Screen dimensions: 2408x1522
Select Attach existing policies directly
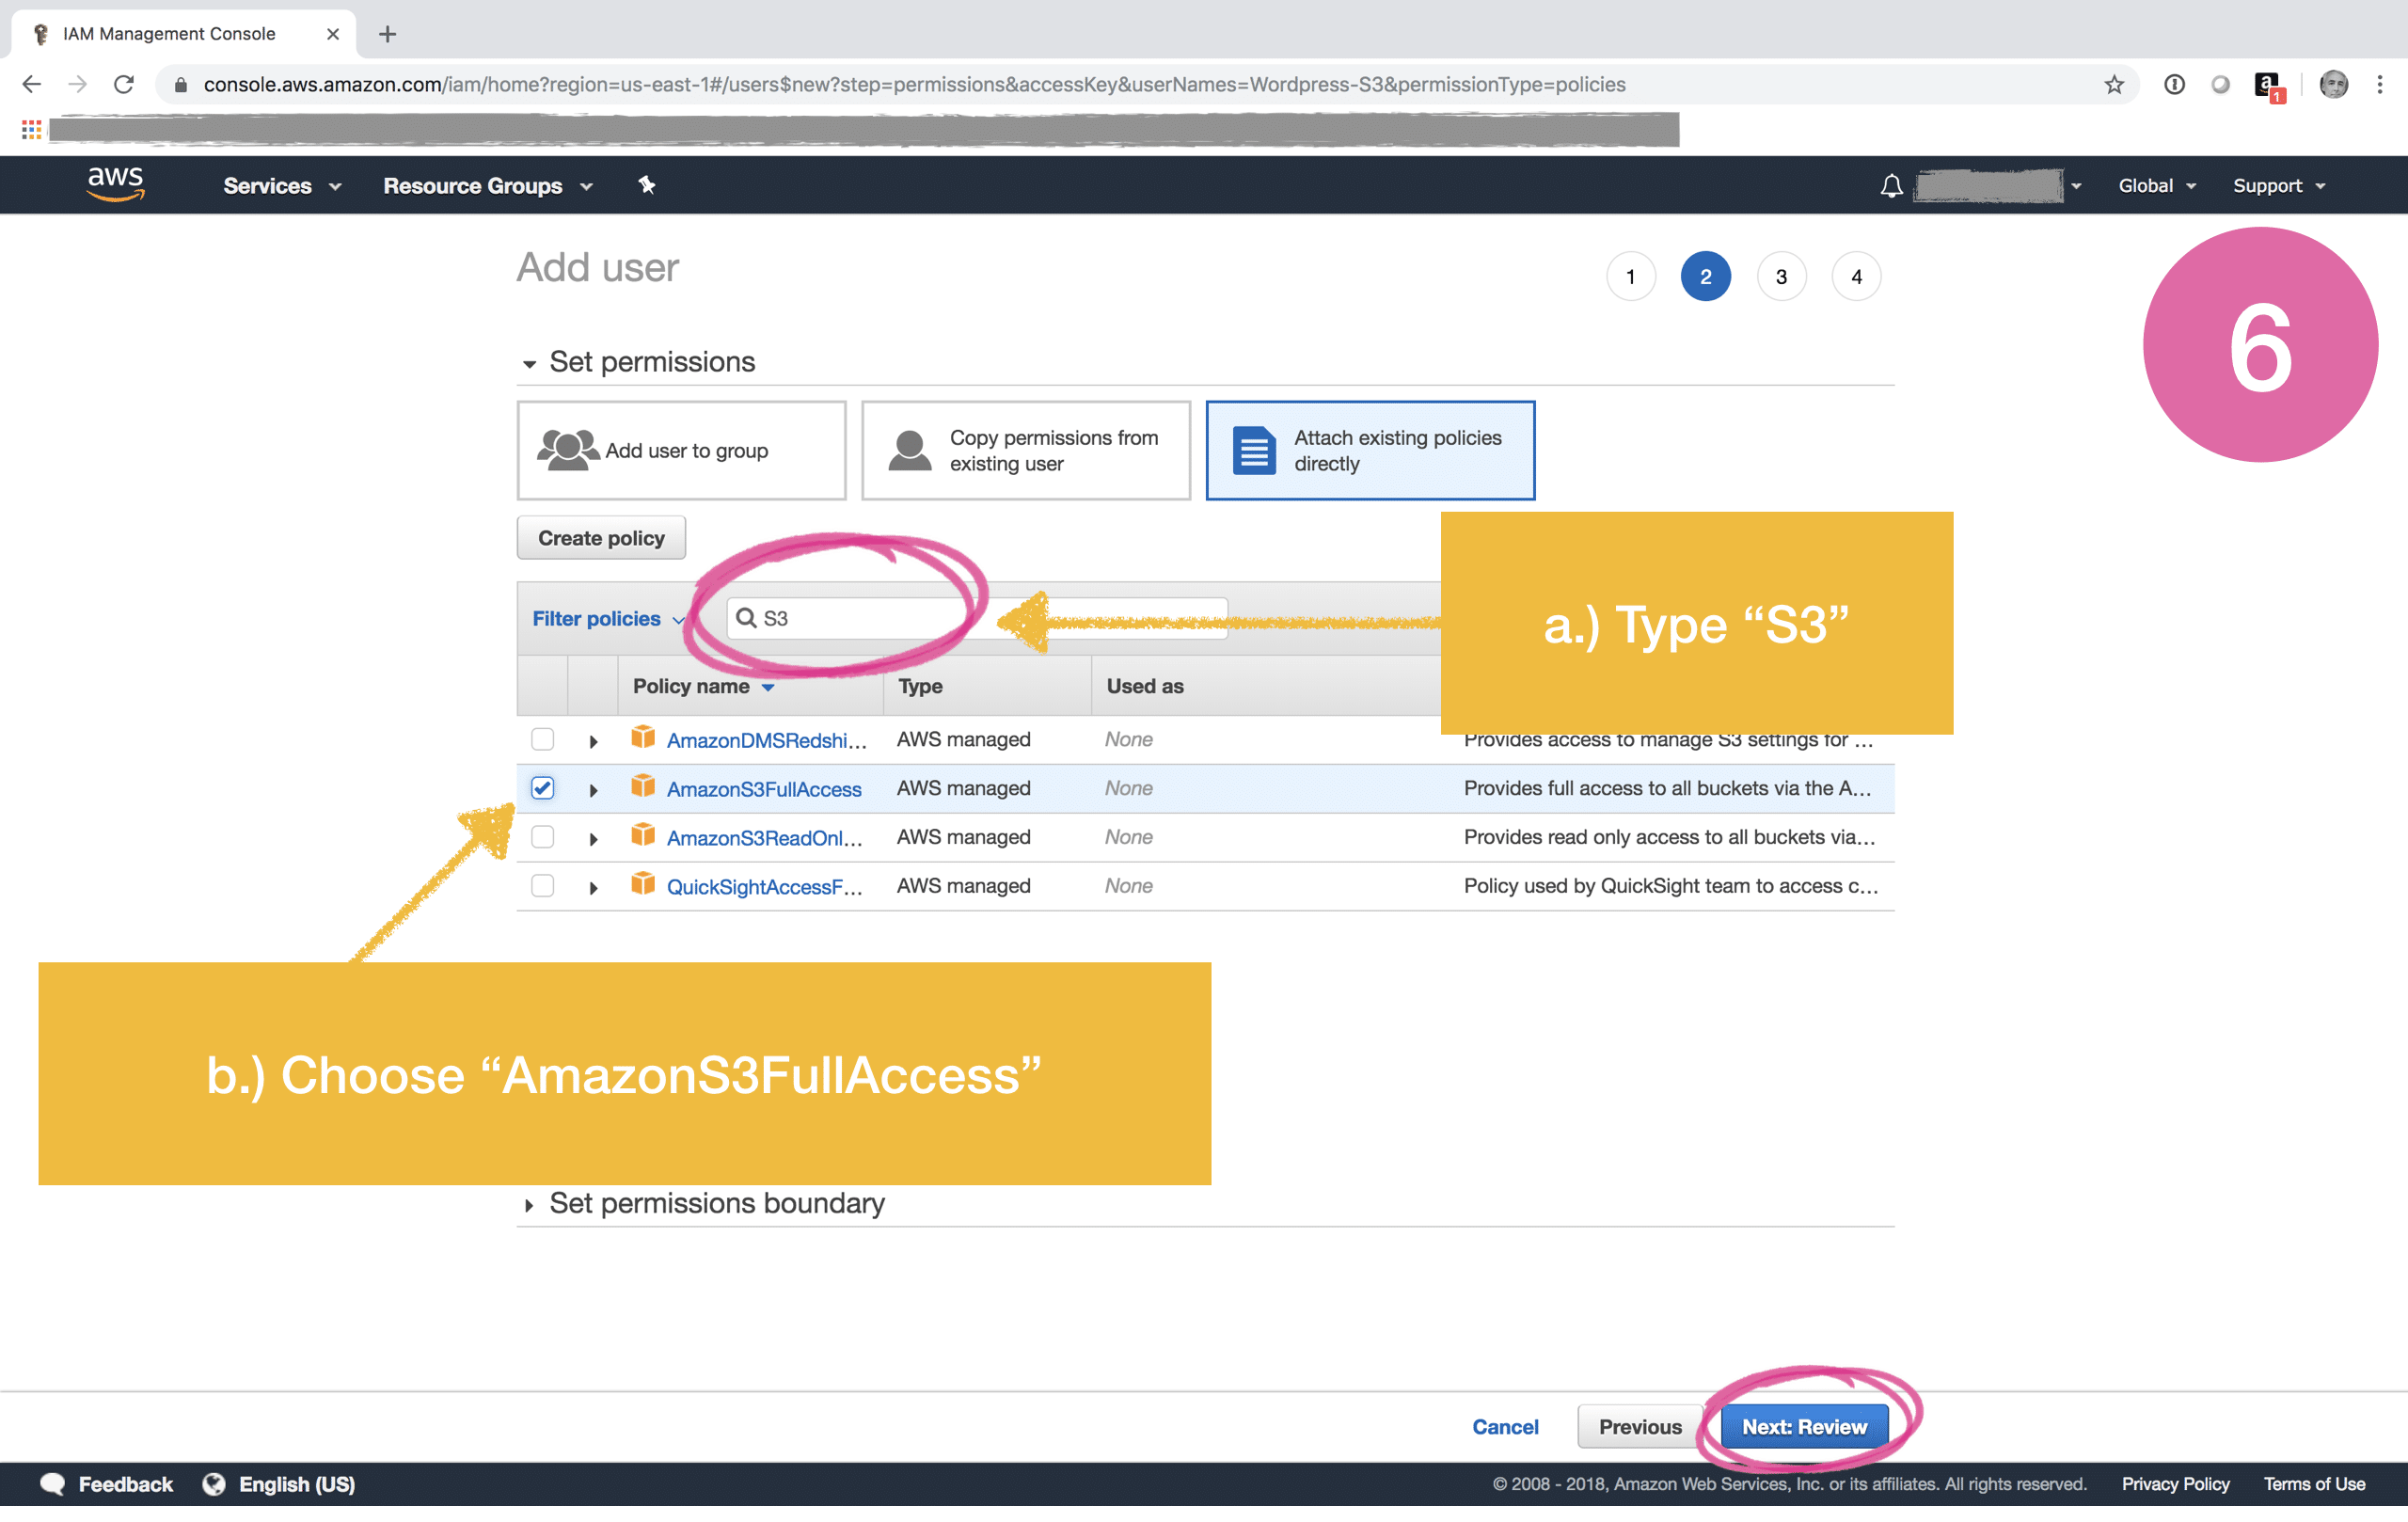pos(1370,451)
